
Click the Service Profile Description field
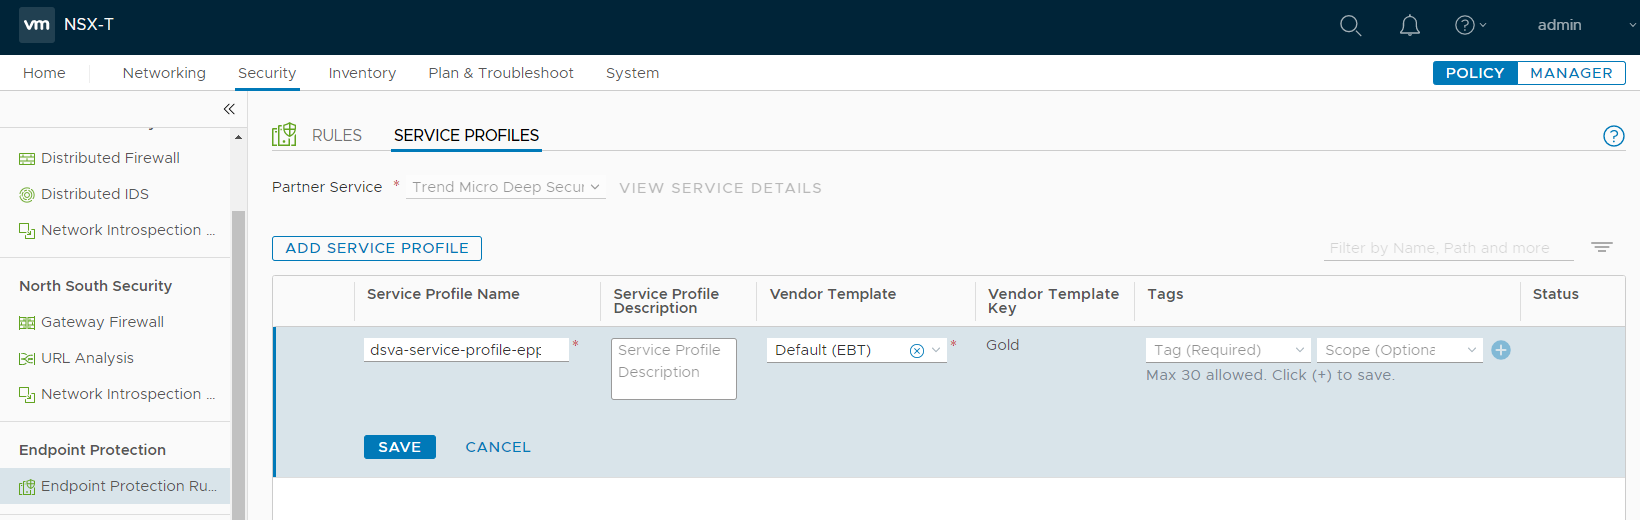(x=673, y=368)
